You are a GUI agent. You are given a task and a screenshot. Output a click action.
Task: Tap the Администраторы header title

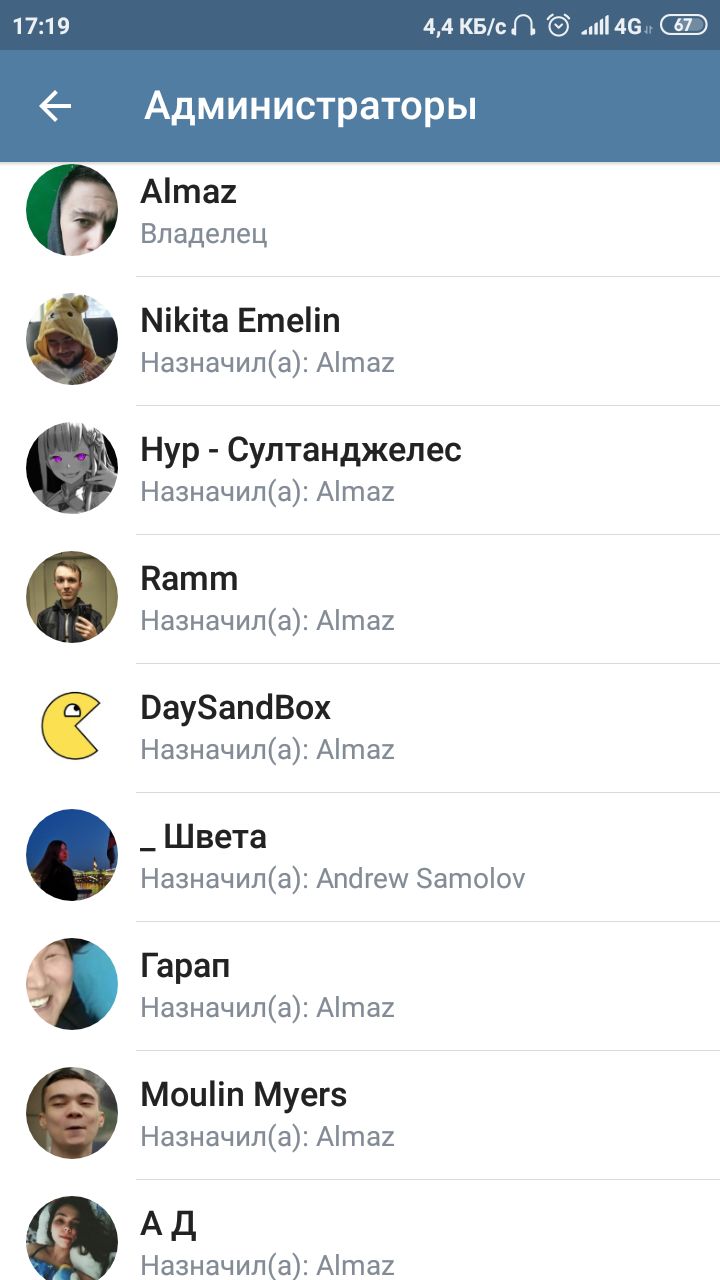310,106
